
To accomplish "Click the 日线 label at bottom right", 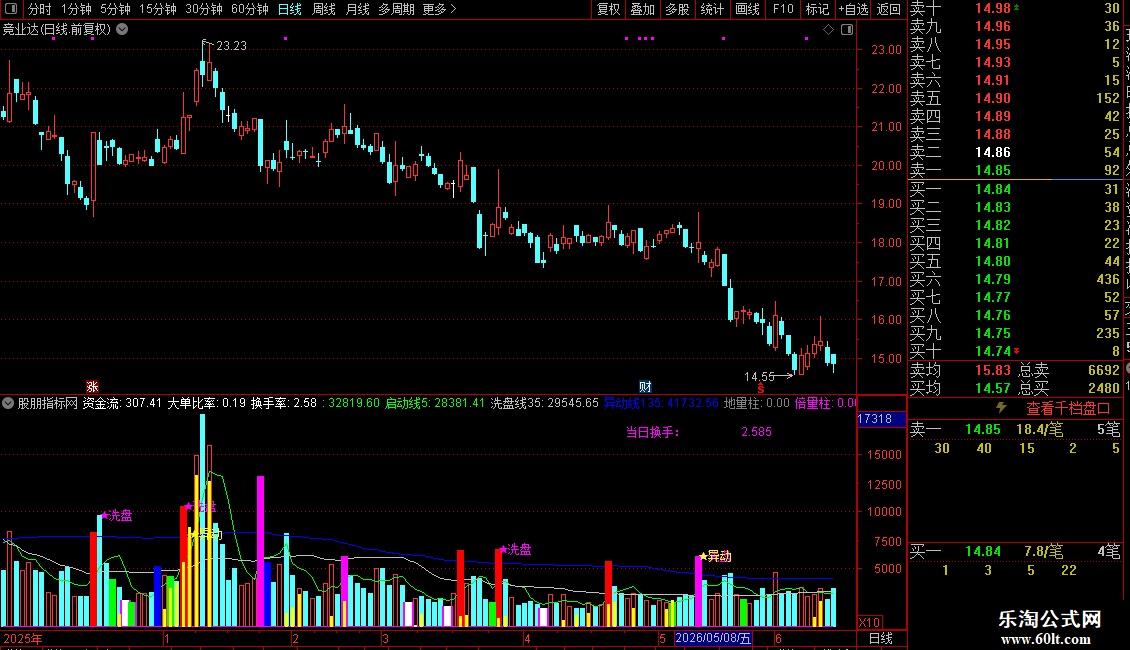I will (x=881, y=638).
